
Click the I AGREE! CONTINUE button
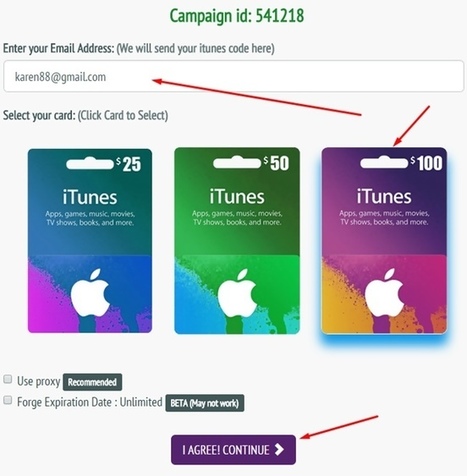(233, 450)
